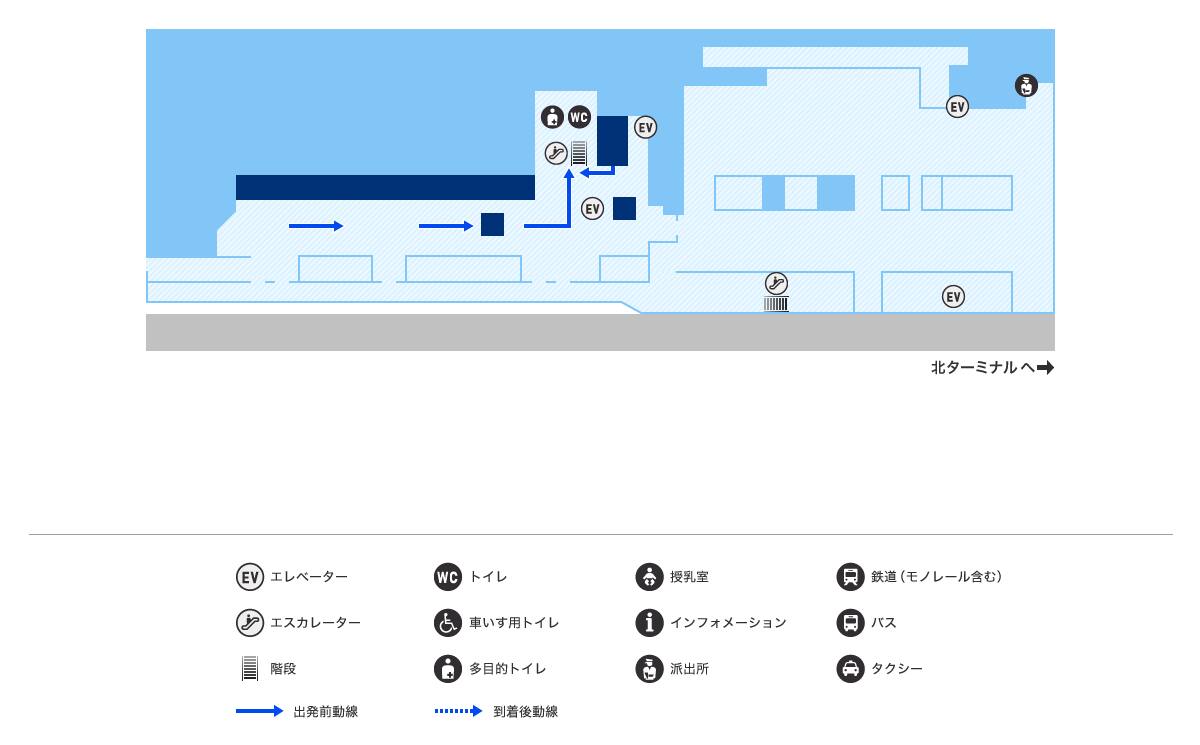Click the 派出所 police box icon at top right
Image resolution: width=1200 pixels, height=745 pixels.
point(1026,86)
